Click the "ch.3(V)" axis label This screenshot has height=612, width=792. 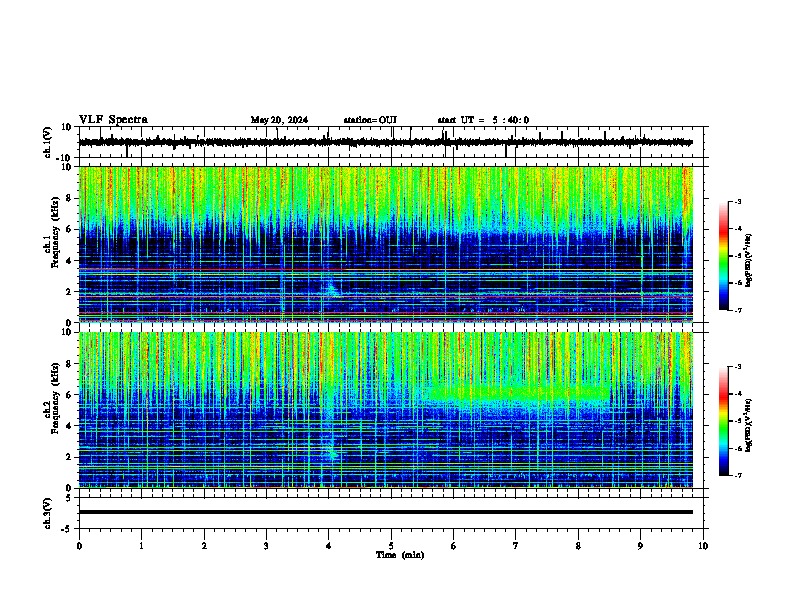[x=47, y=513]
